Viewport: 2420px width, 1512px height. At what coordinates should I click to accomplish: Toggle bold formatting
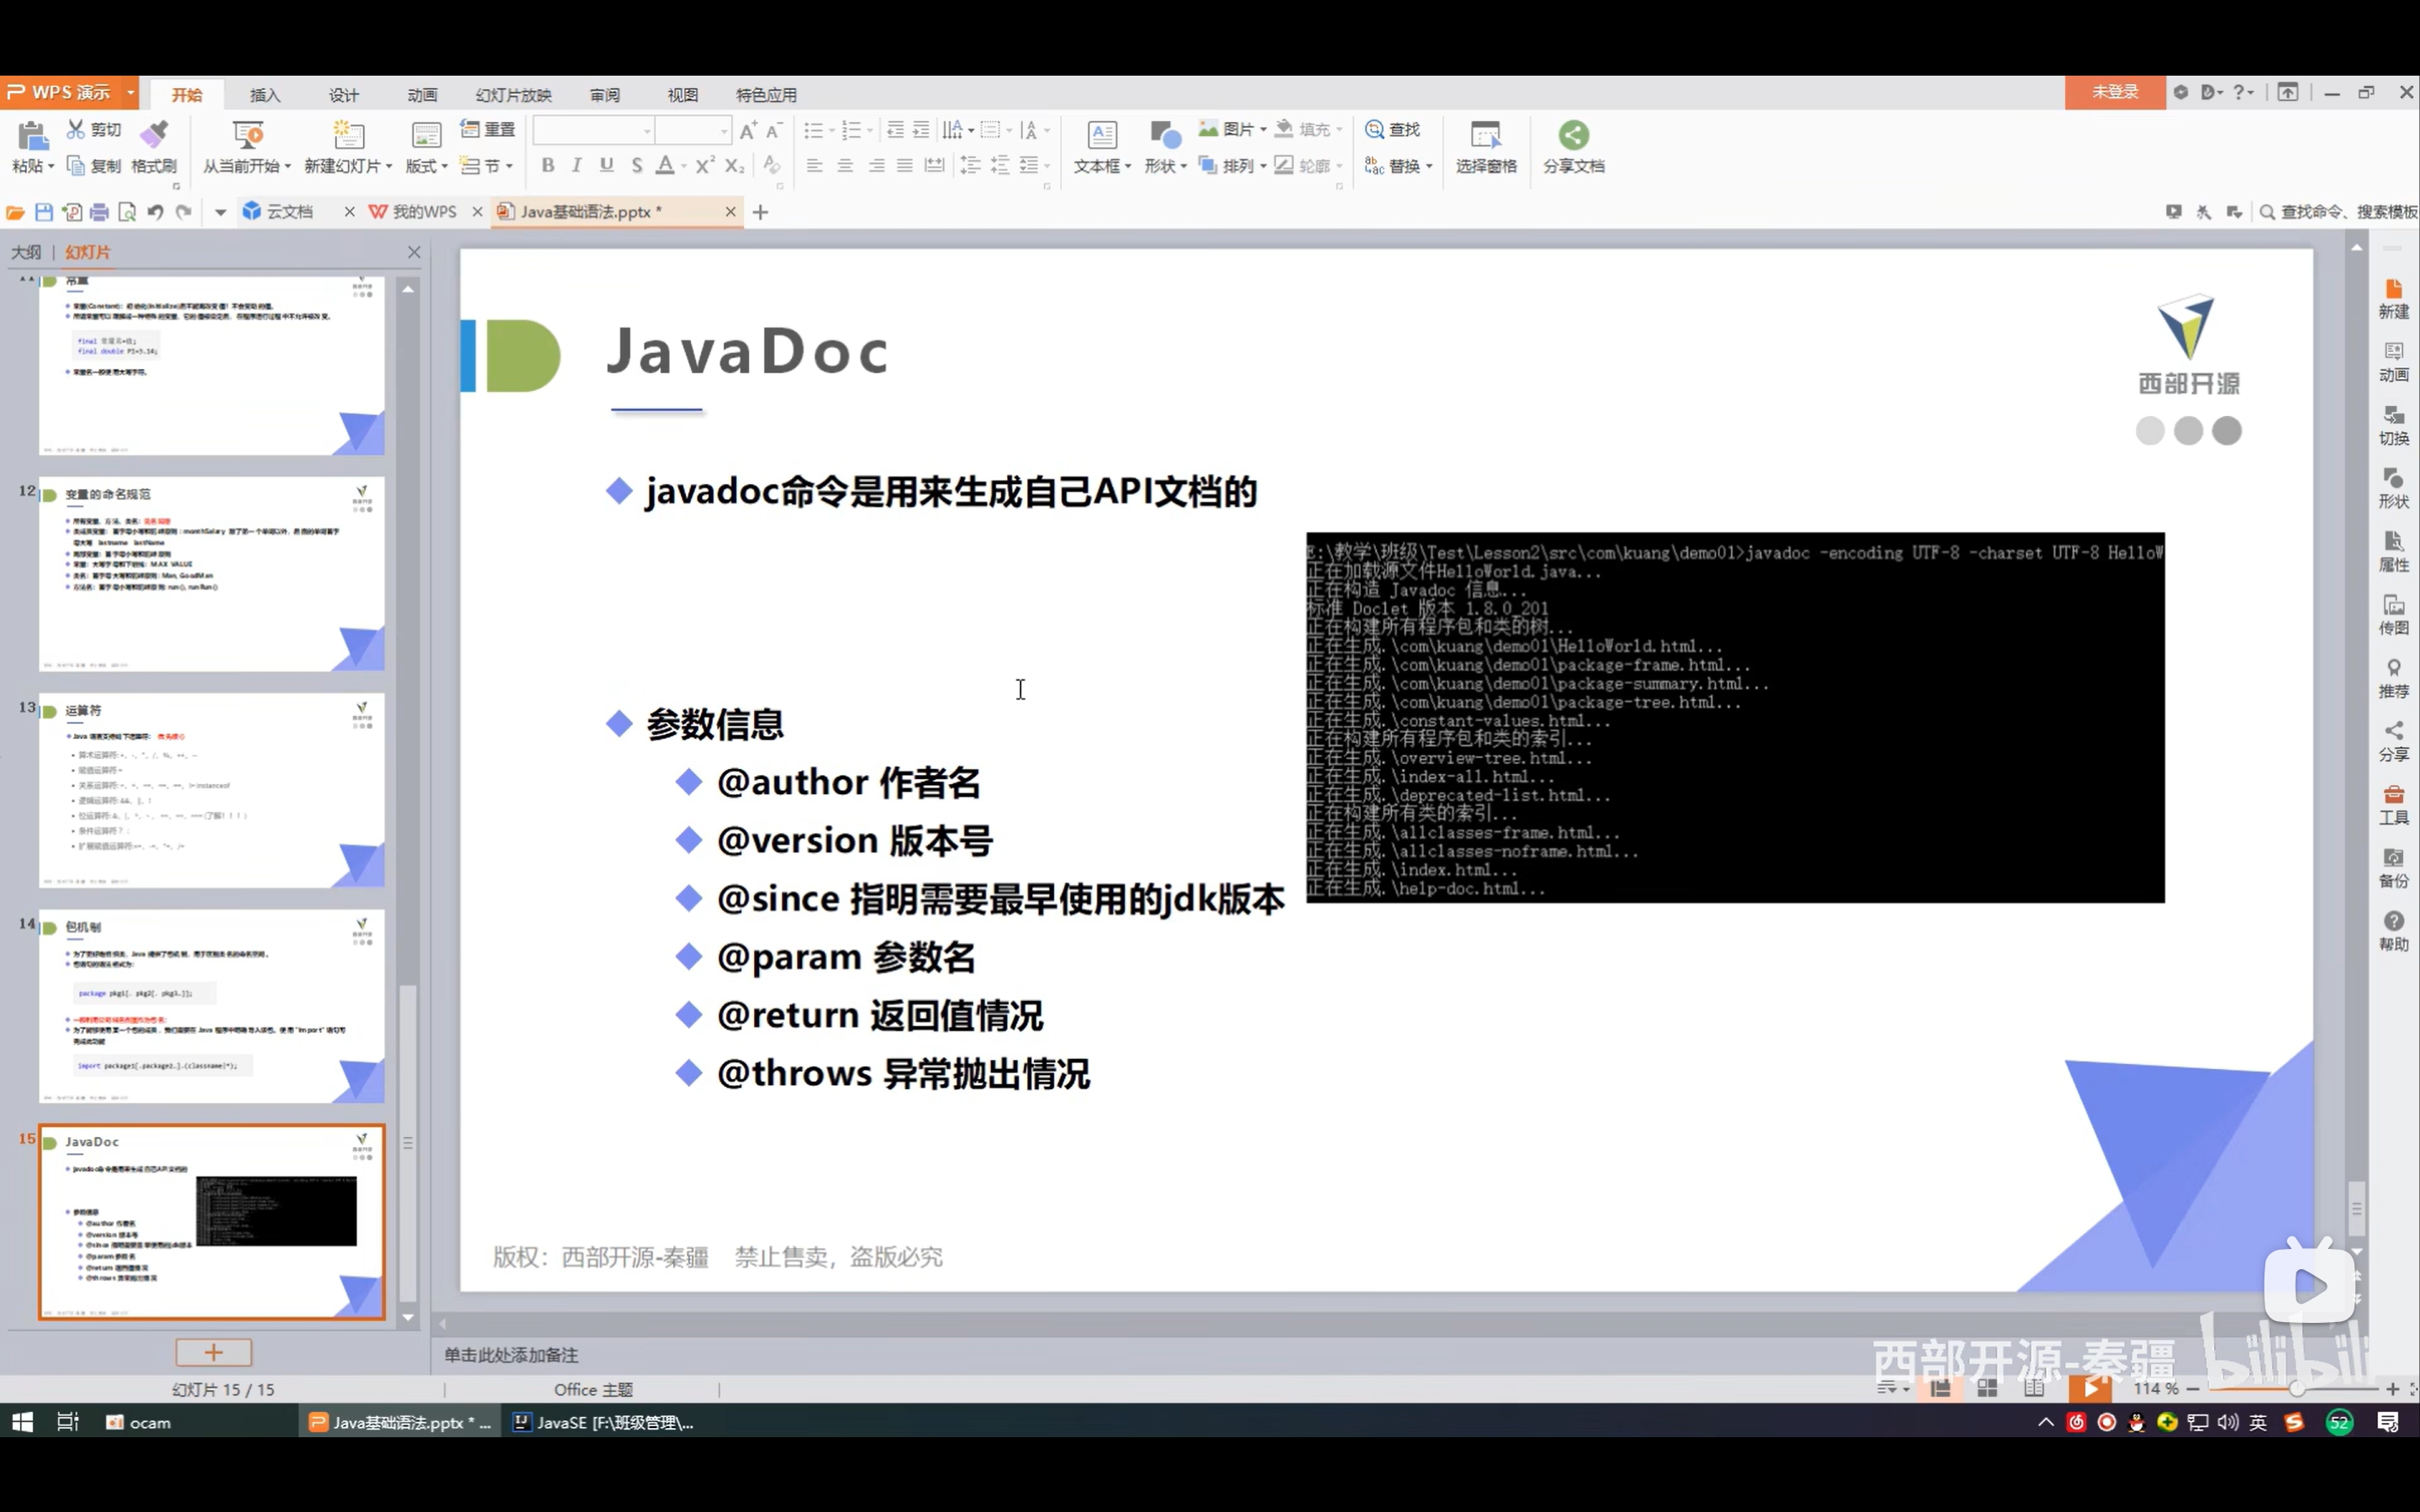coord(547,165)
